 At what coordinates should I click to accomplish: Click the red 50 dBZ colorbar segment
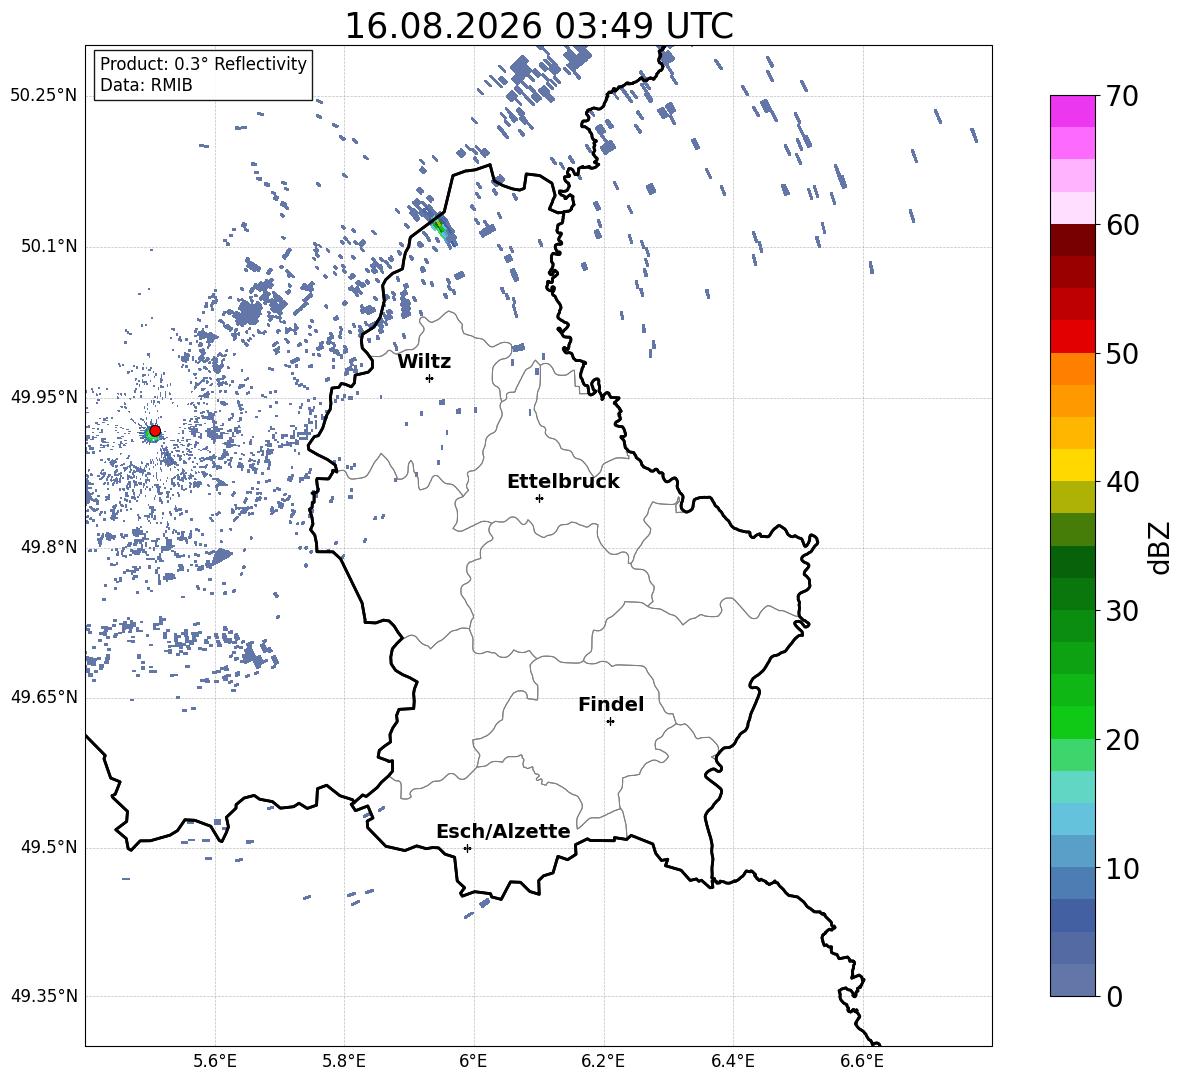click(1072, 337)
